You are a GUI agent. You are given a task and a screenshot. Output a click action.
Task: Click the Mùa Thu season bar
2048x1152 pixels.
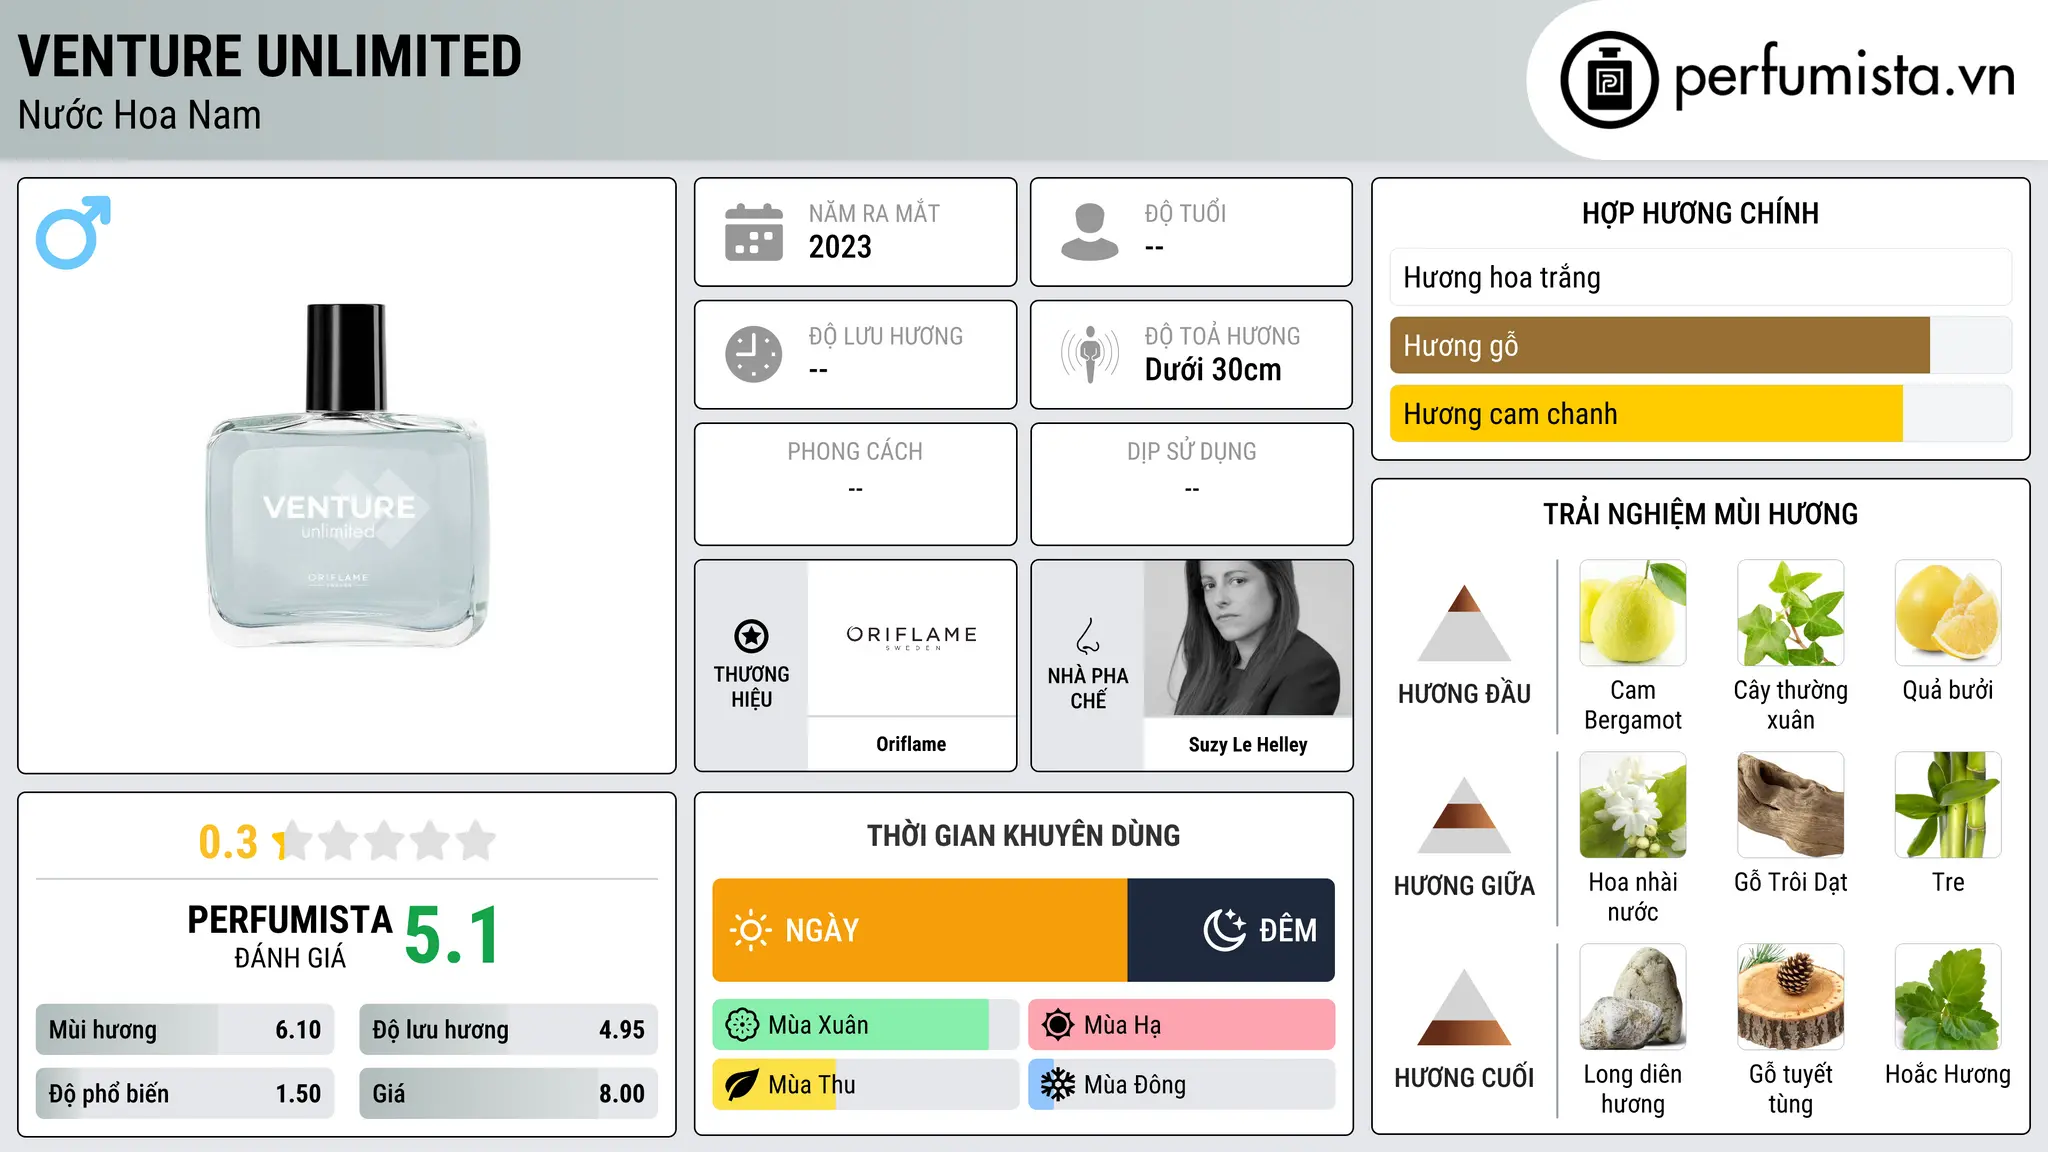[866, 1085]
